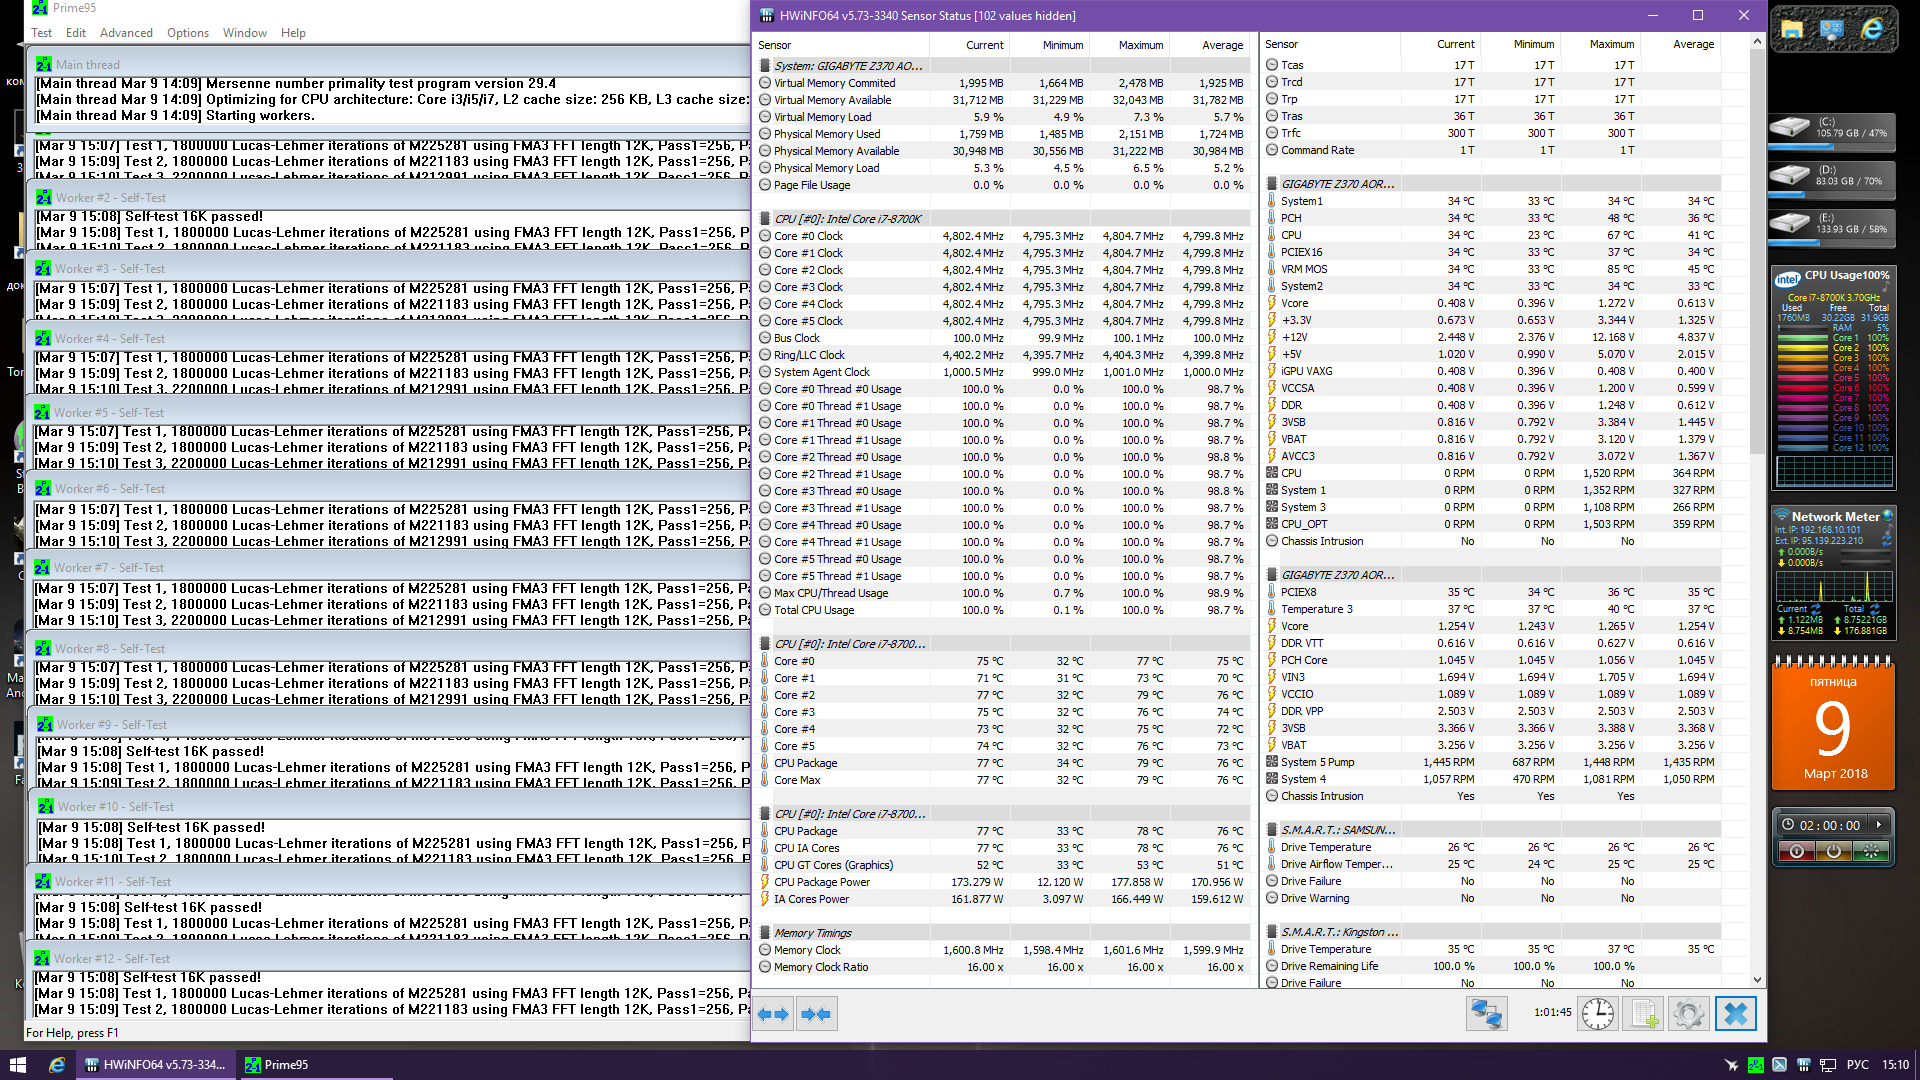
Task: Click the Maximum column header on left
Action: (1140, 45)
